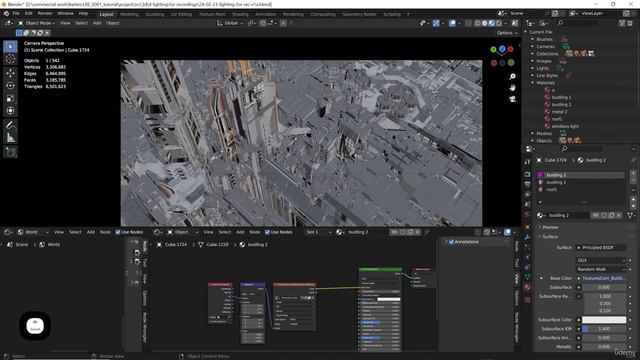640x360 pixels.
Task: Click the outliner filter funnel icon
Action: 622,23
